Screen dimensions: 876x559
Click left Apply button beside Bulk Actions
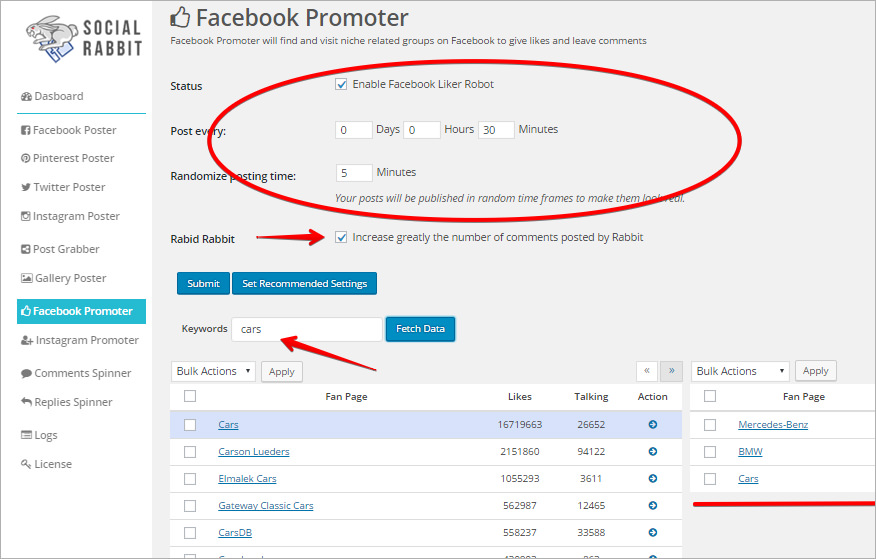point(282,372)
